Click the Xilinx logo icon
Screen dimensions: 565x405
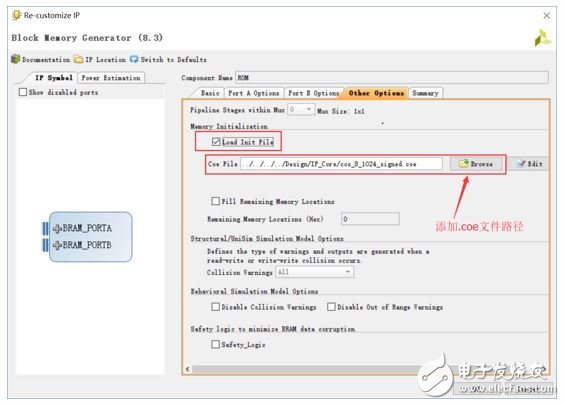coord(542,38)
